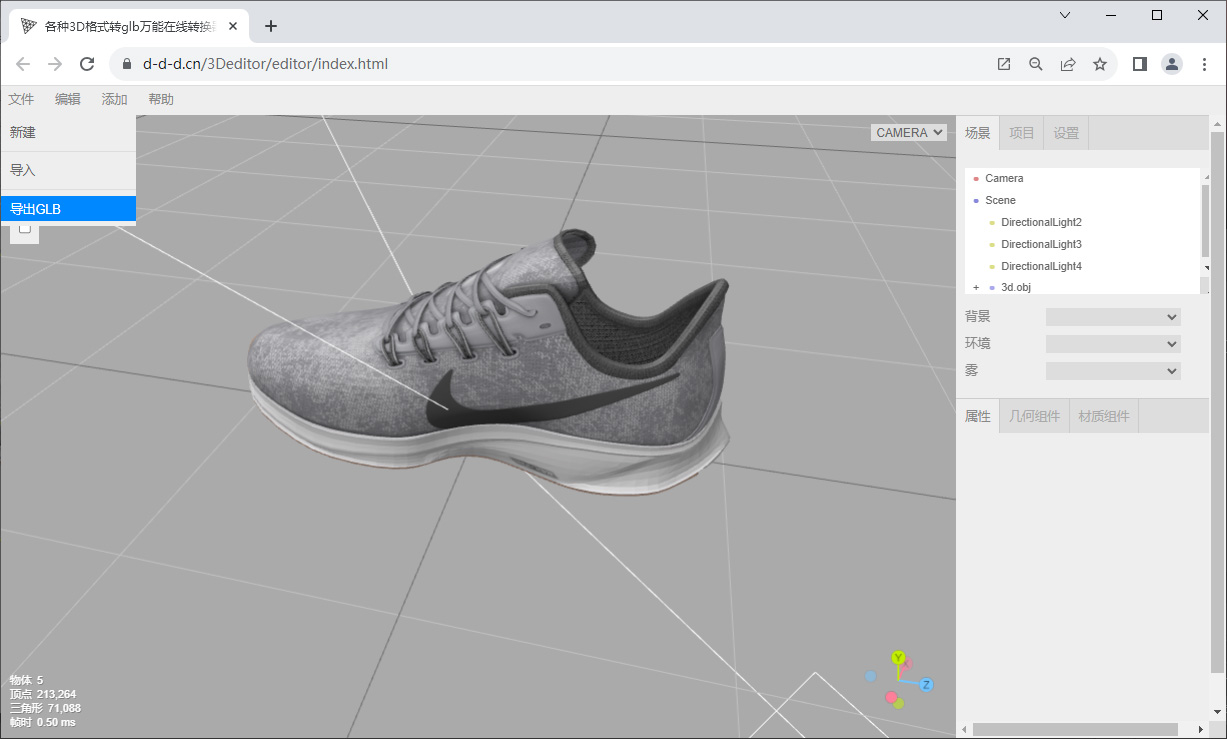Viewport: 1227px width, 739px height.
Task: Open the user profile avatar
Action: point(1171,64)
